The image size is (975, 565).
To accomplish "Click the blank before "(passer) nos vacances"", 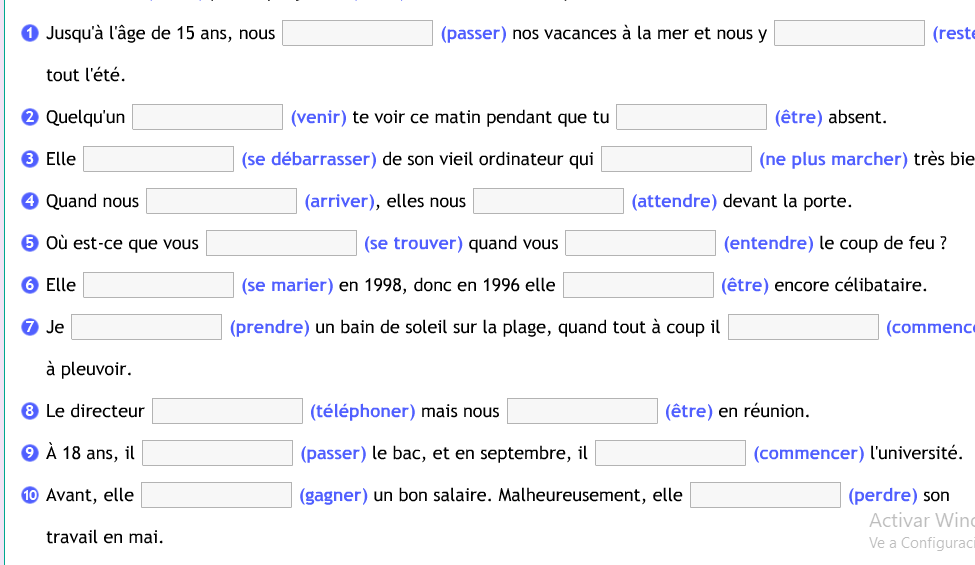I will click(357, 33).
